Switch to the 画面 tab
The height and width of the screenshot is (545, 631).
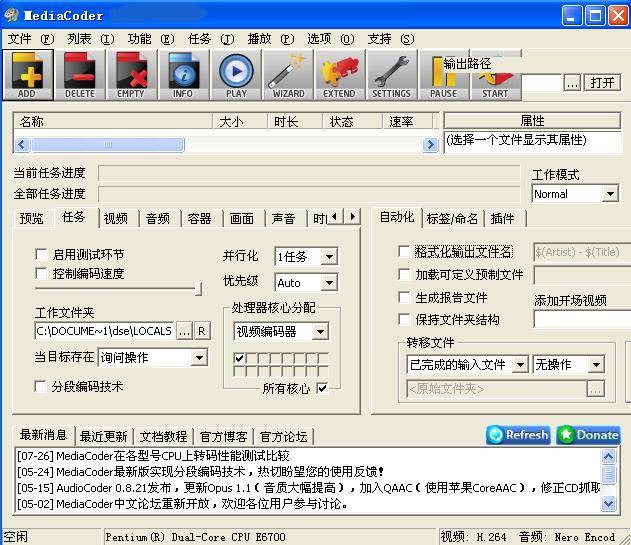click(x=242, y=219)
